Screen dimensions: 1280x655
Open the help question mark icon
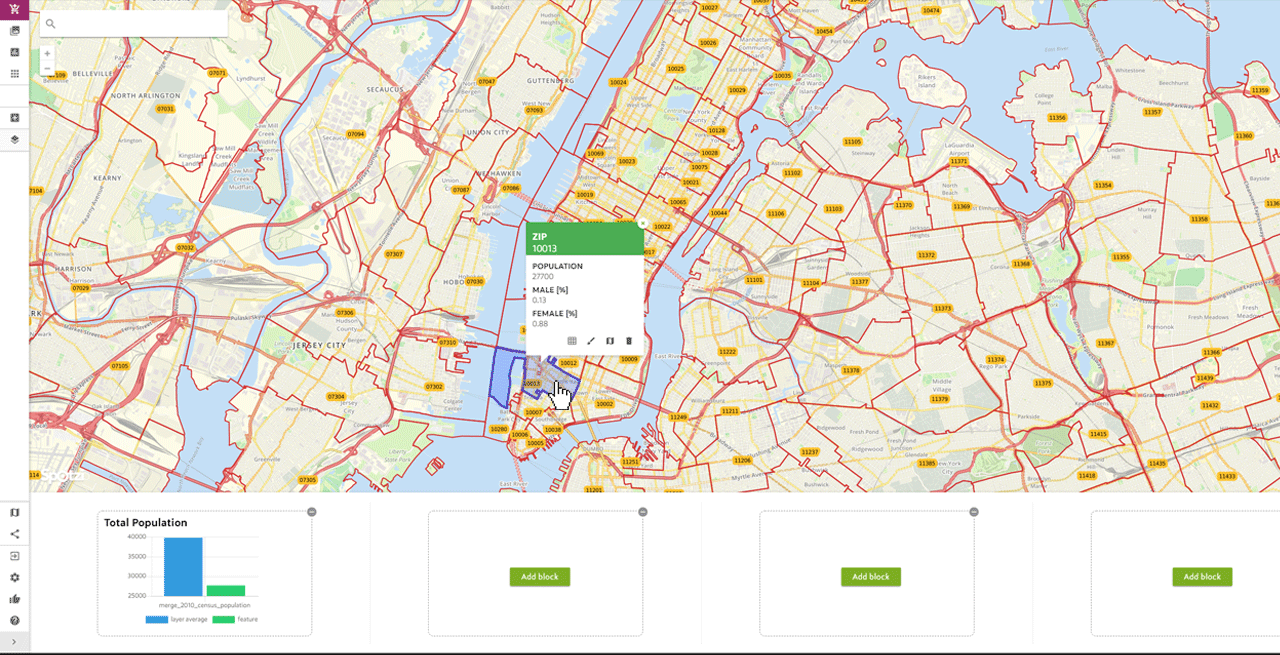point(15,621)
